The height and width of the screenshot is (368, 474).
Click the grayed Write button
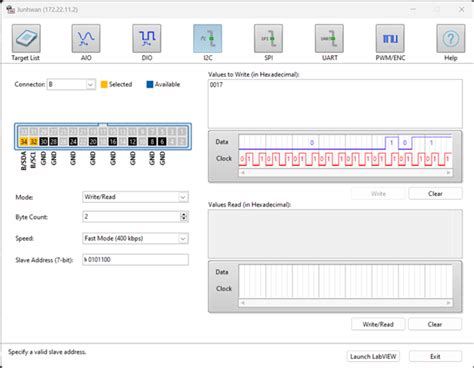click(378, 194)
